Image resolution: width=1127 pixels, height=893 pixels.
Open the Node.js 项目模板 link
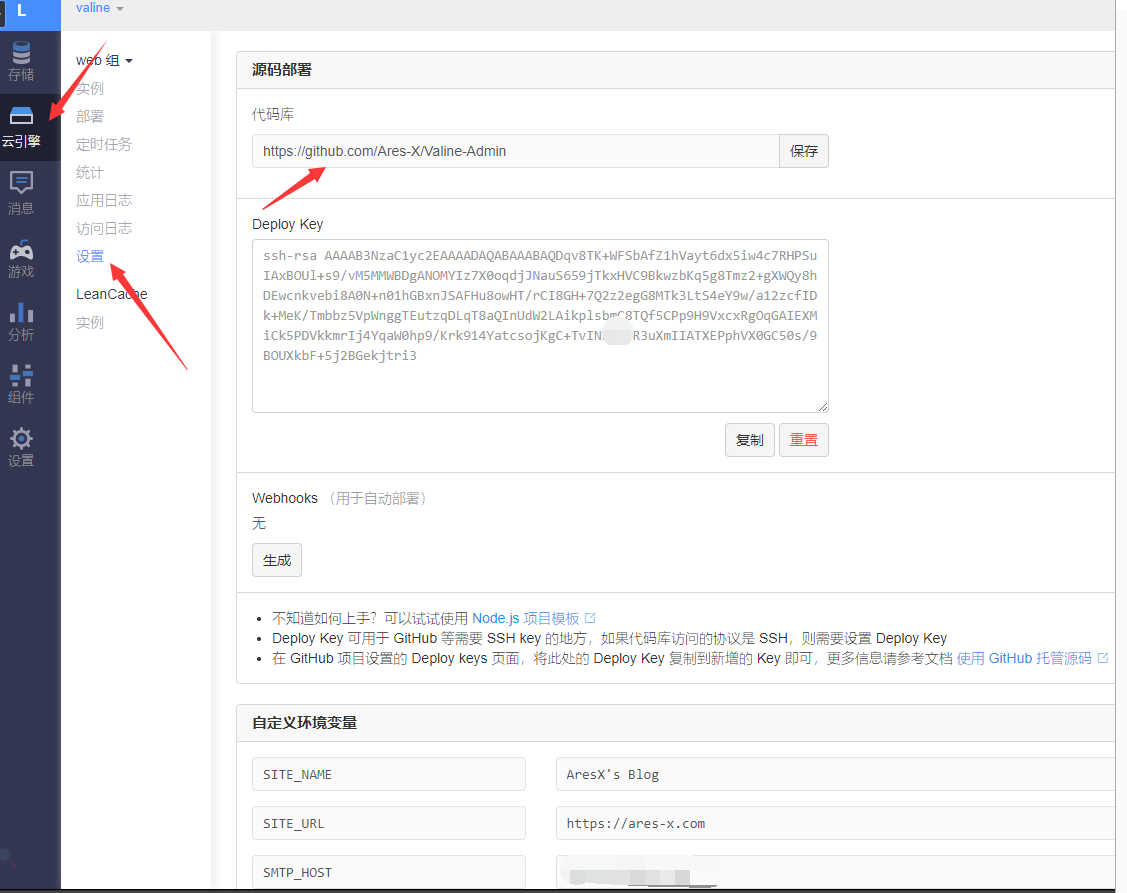pos(525,619)
